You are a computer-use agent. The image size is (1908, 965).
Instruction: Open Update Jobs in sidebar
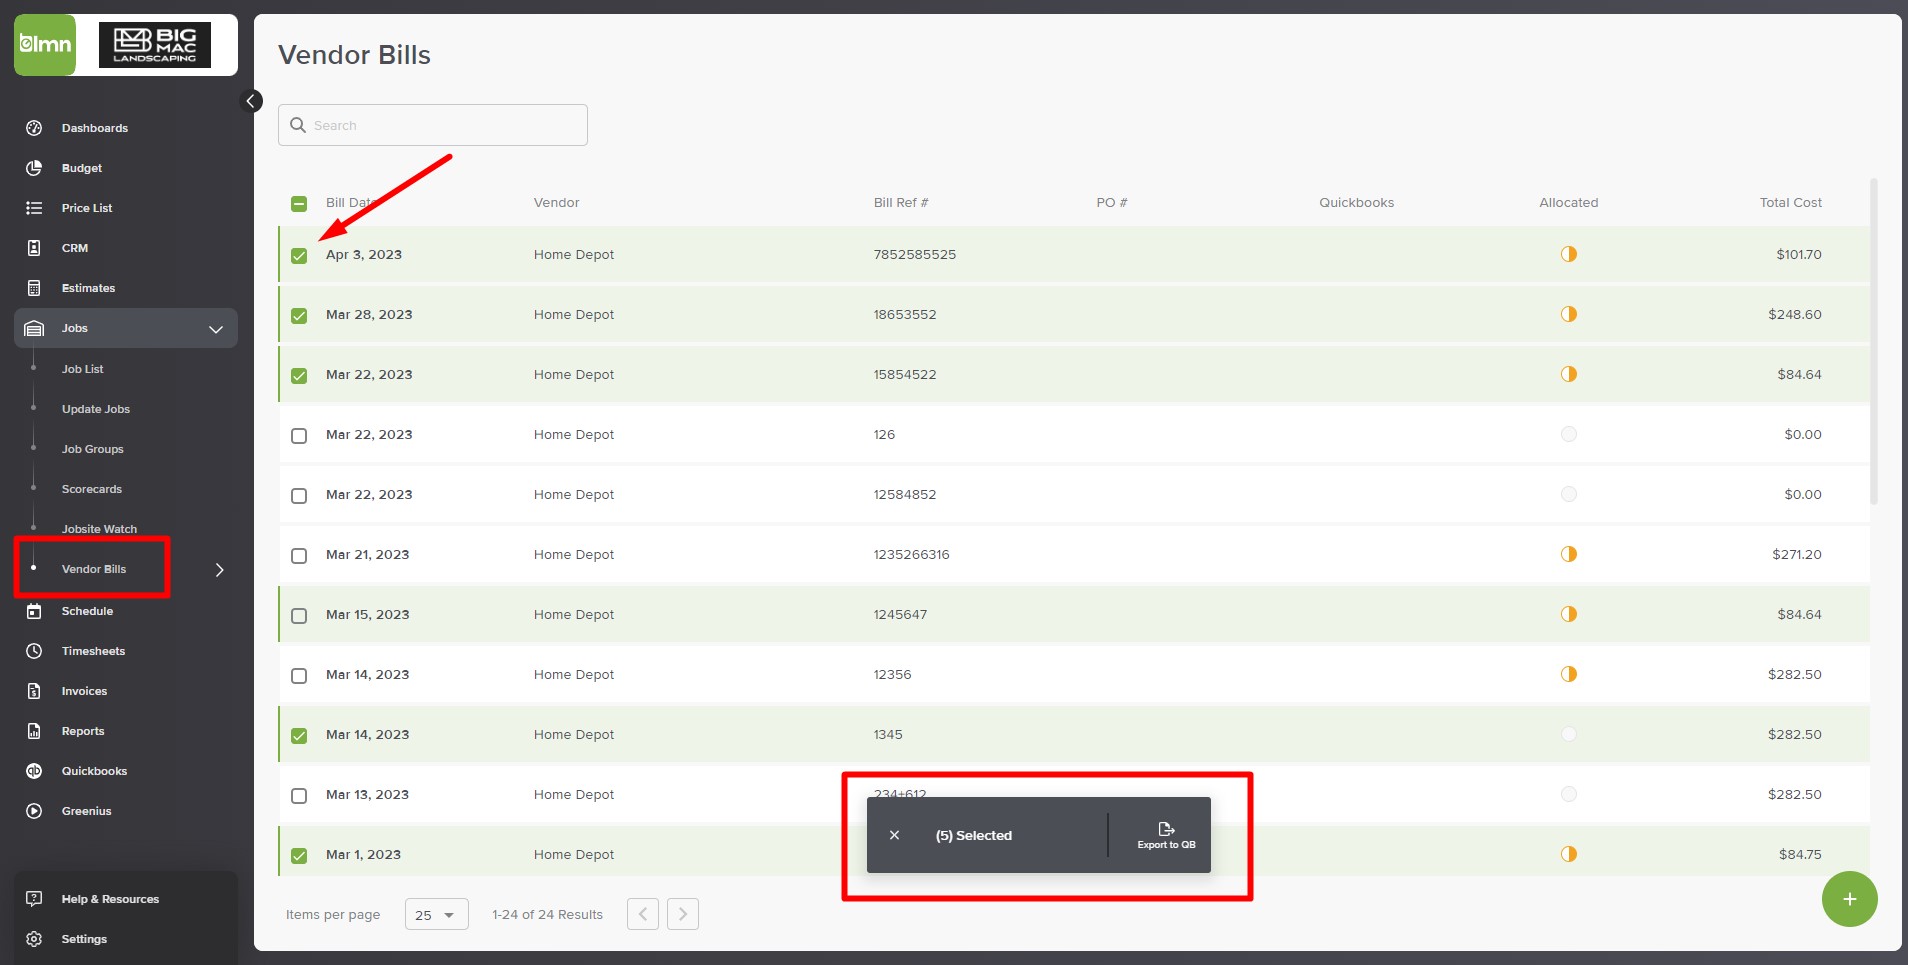click(x=96, y=409)
